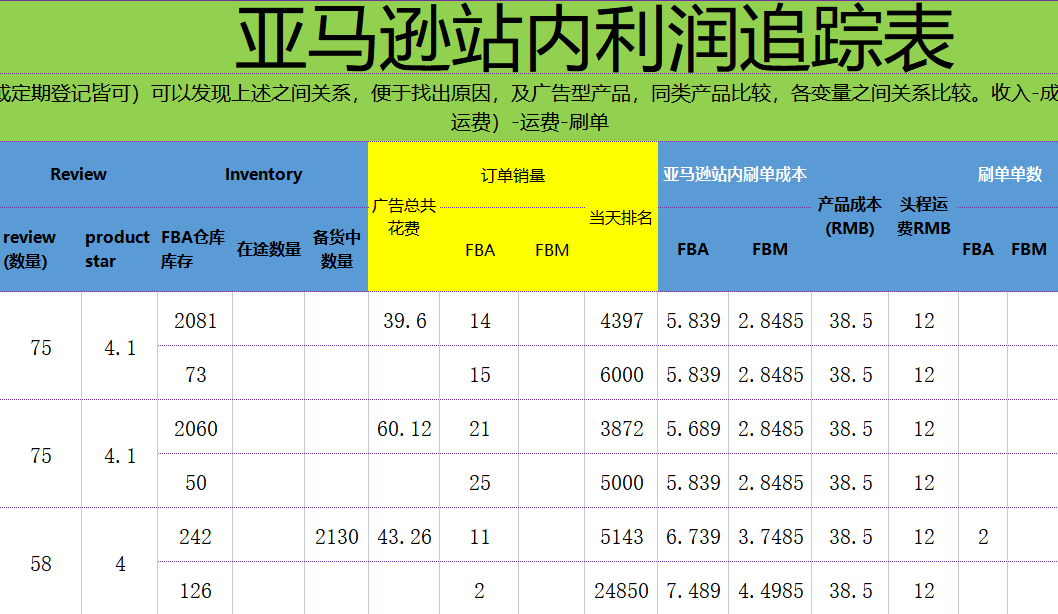Select inventory cell 242
This screenshot has width=1058, height=614.
pos(196,536)
